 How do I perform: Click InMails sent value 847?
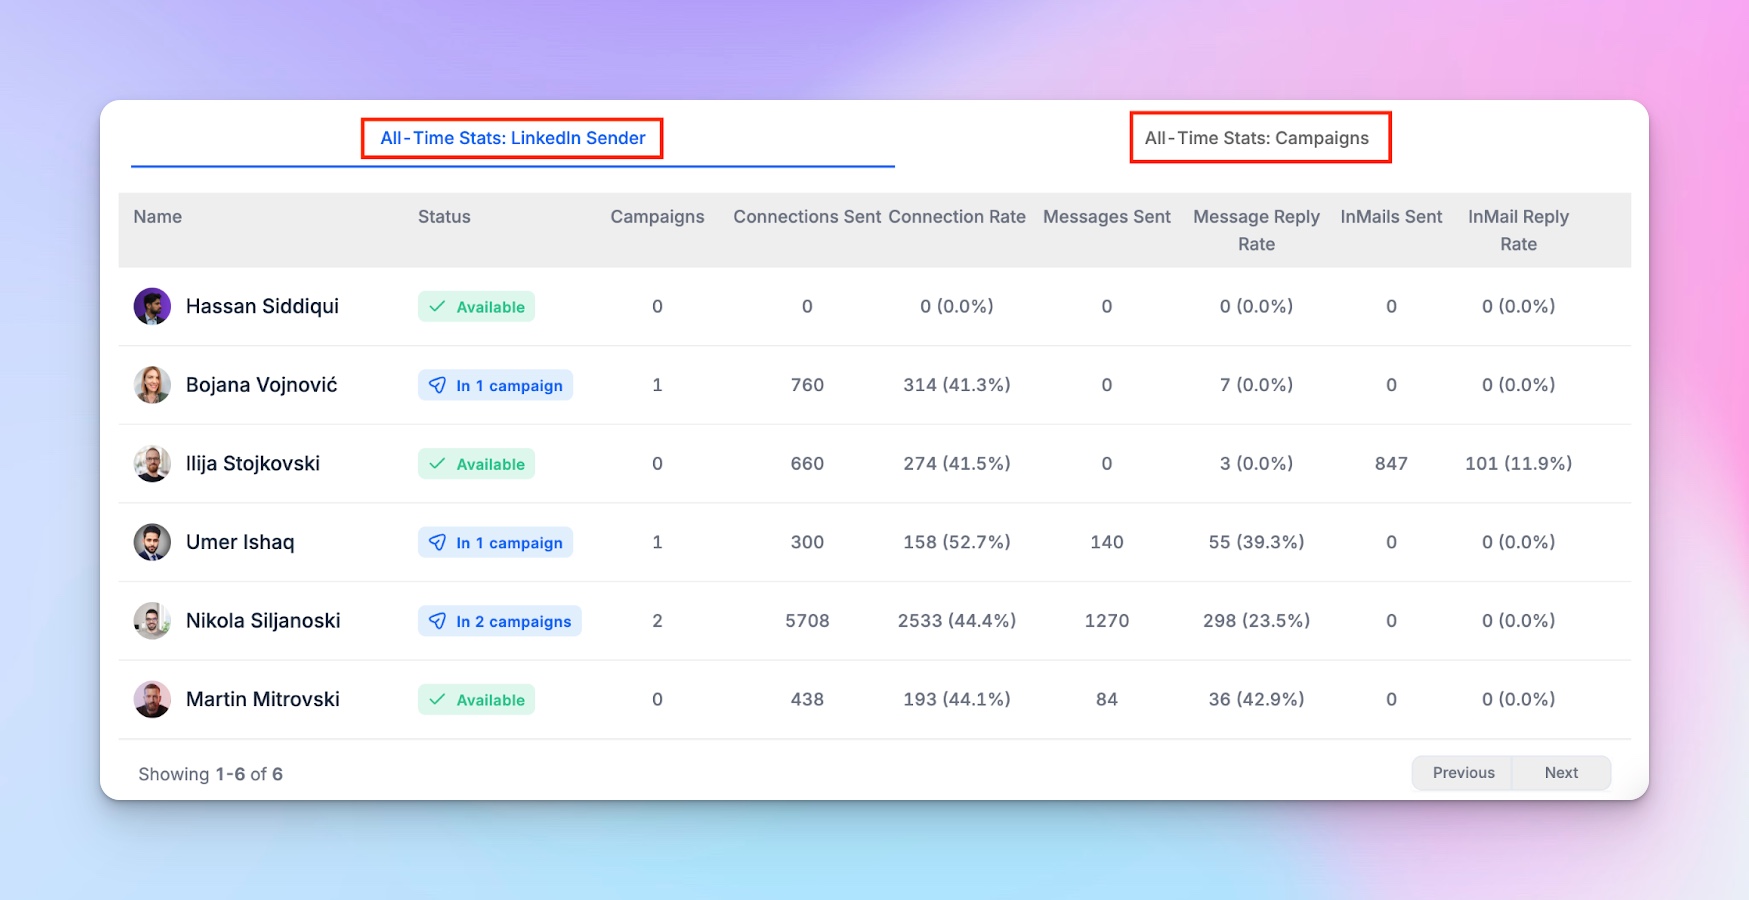(1391, 463)
